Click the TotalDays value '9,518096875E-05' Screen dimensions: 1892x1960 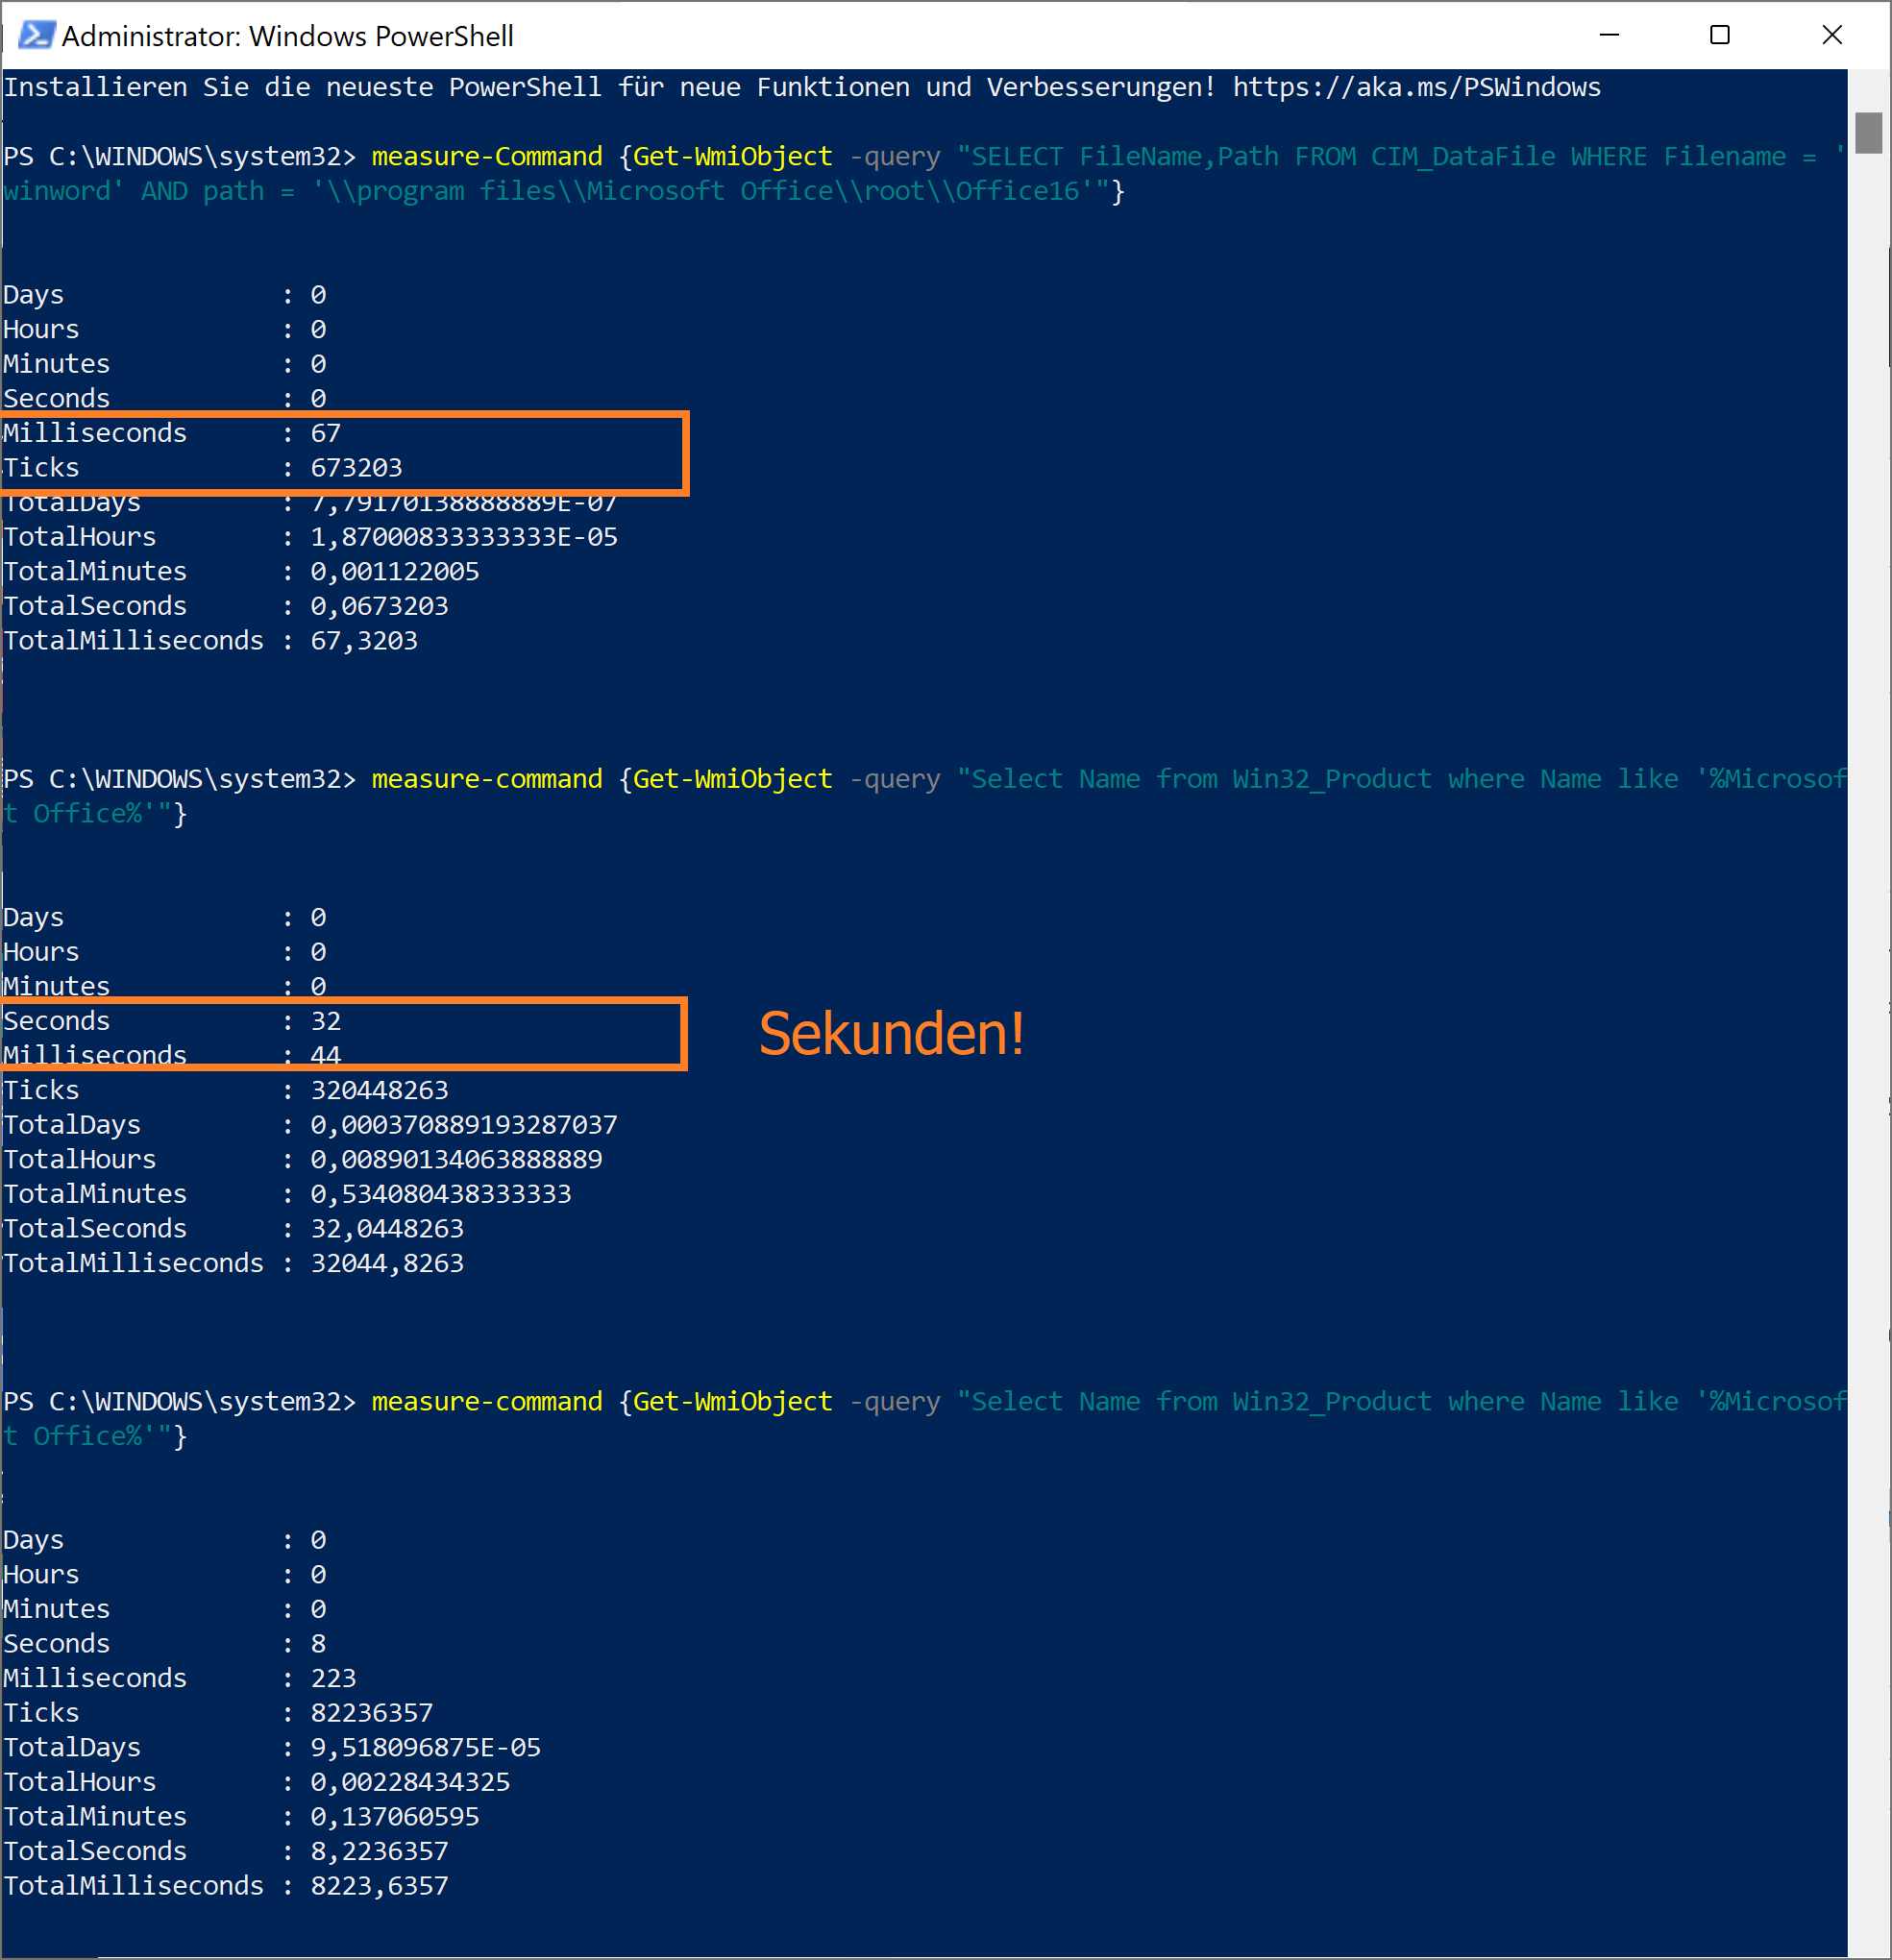click(x=425, y=1748)
